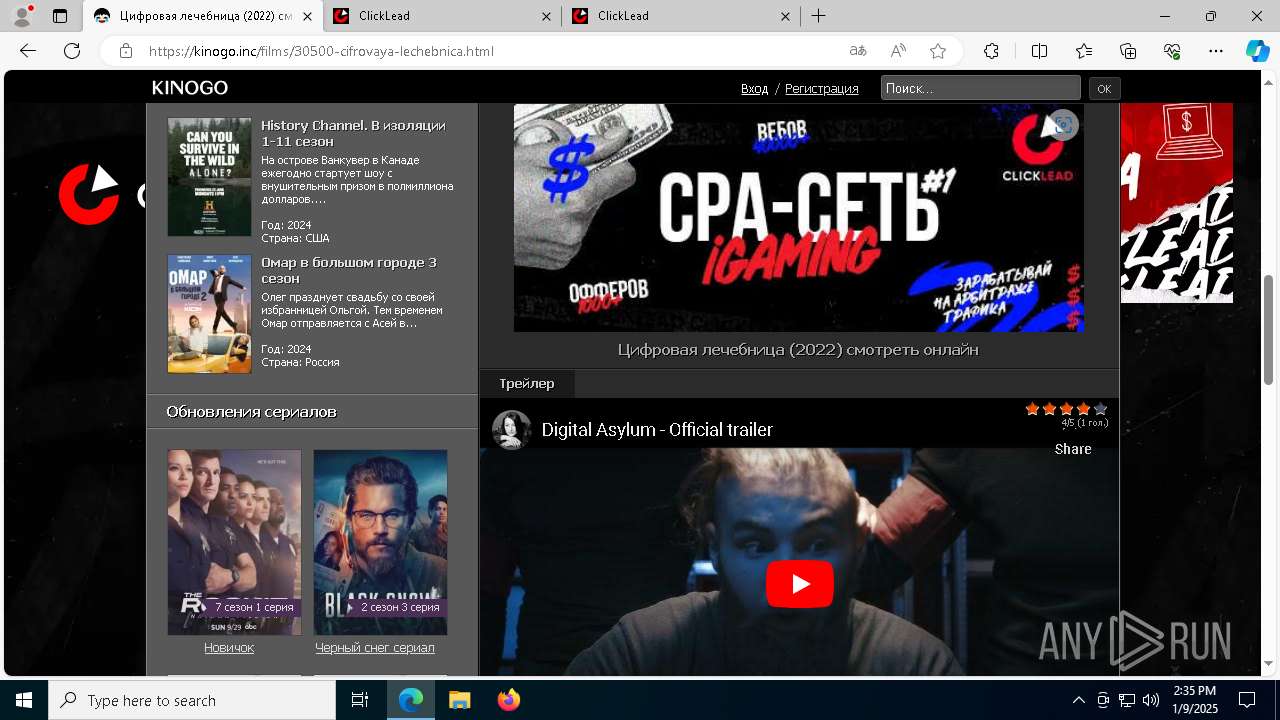Focus the Поиск search field
Screen dimensions: 1280x720
click(980, 88)
